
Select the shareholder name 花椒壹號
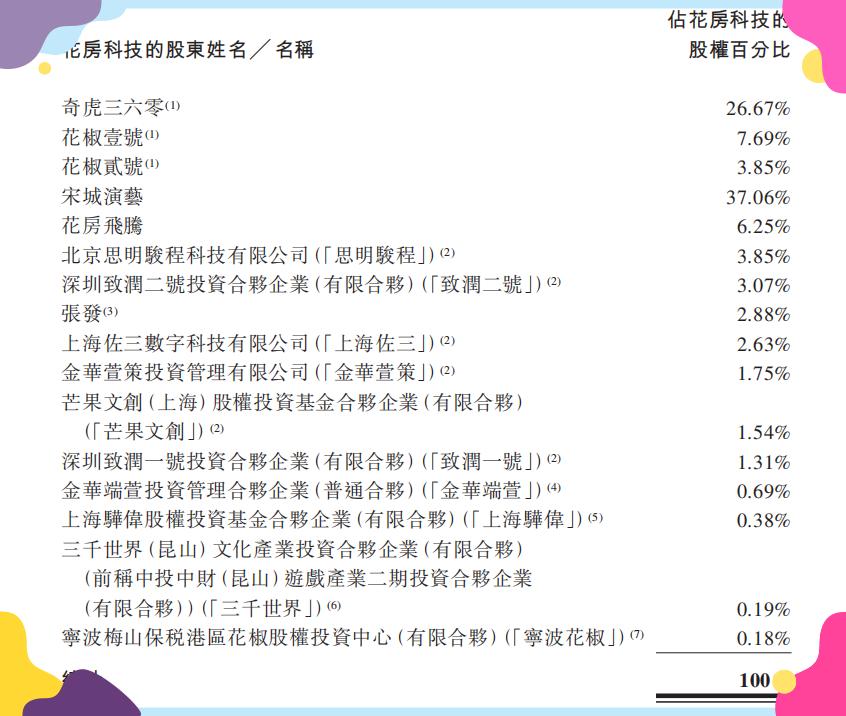[103, 137]
